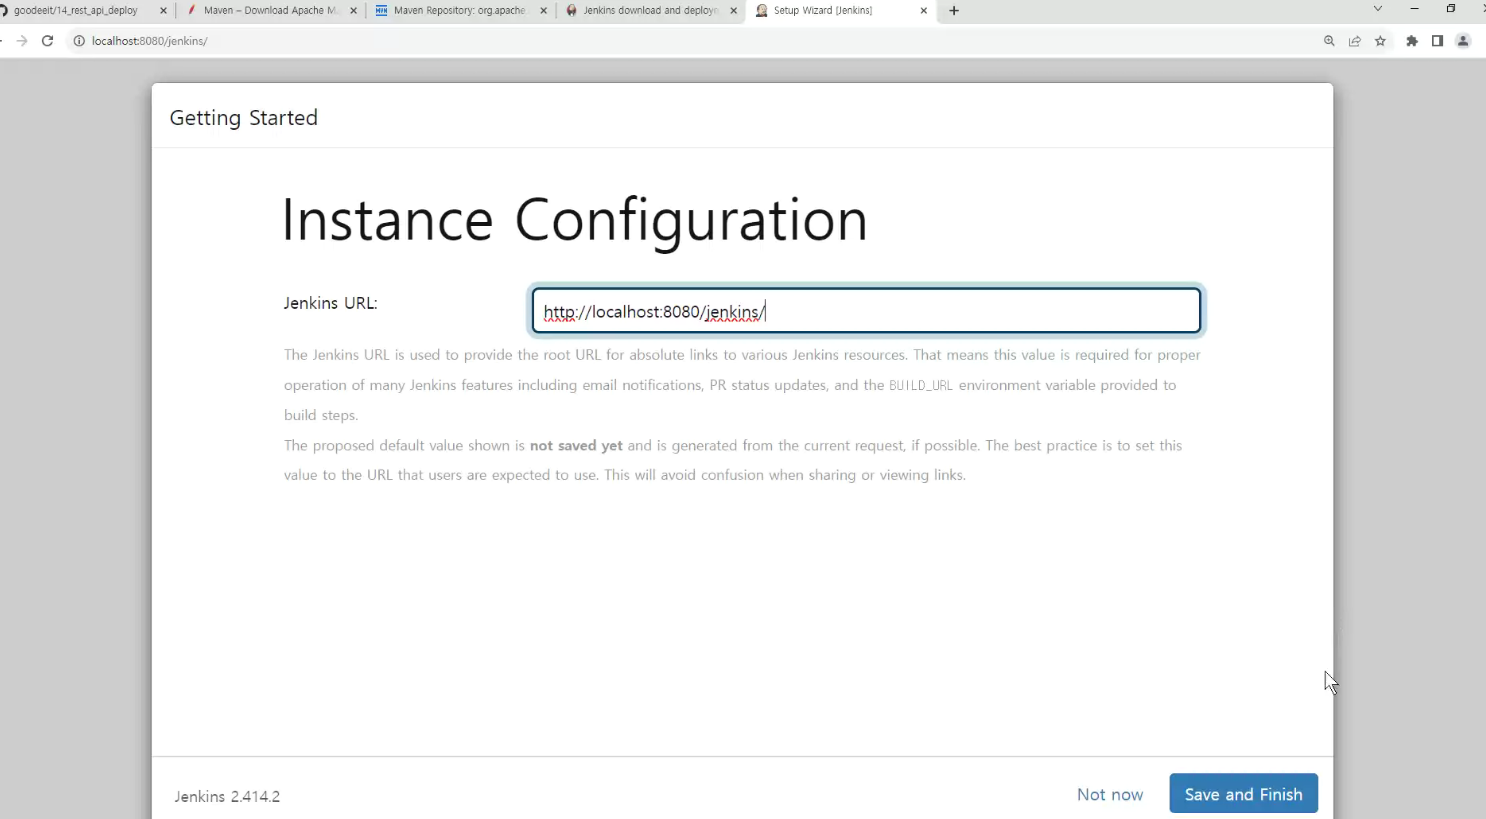Click the Jenkins download tab favicon
The height and width of the screenshot is (819, 1486).
pyautogui.click(x=571, y=11)
